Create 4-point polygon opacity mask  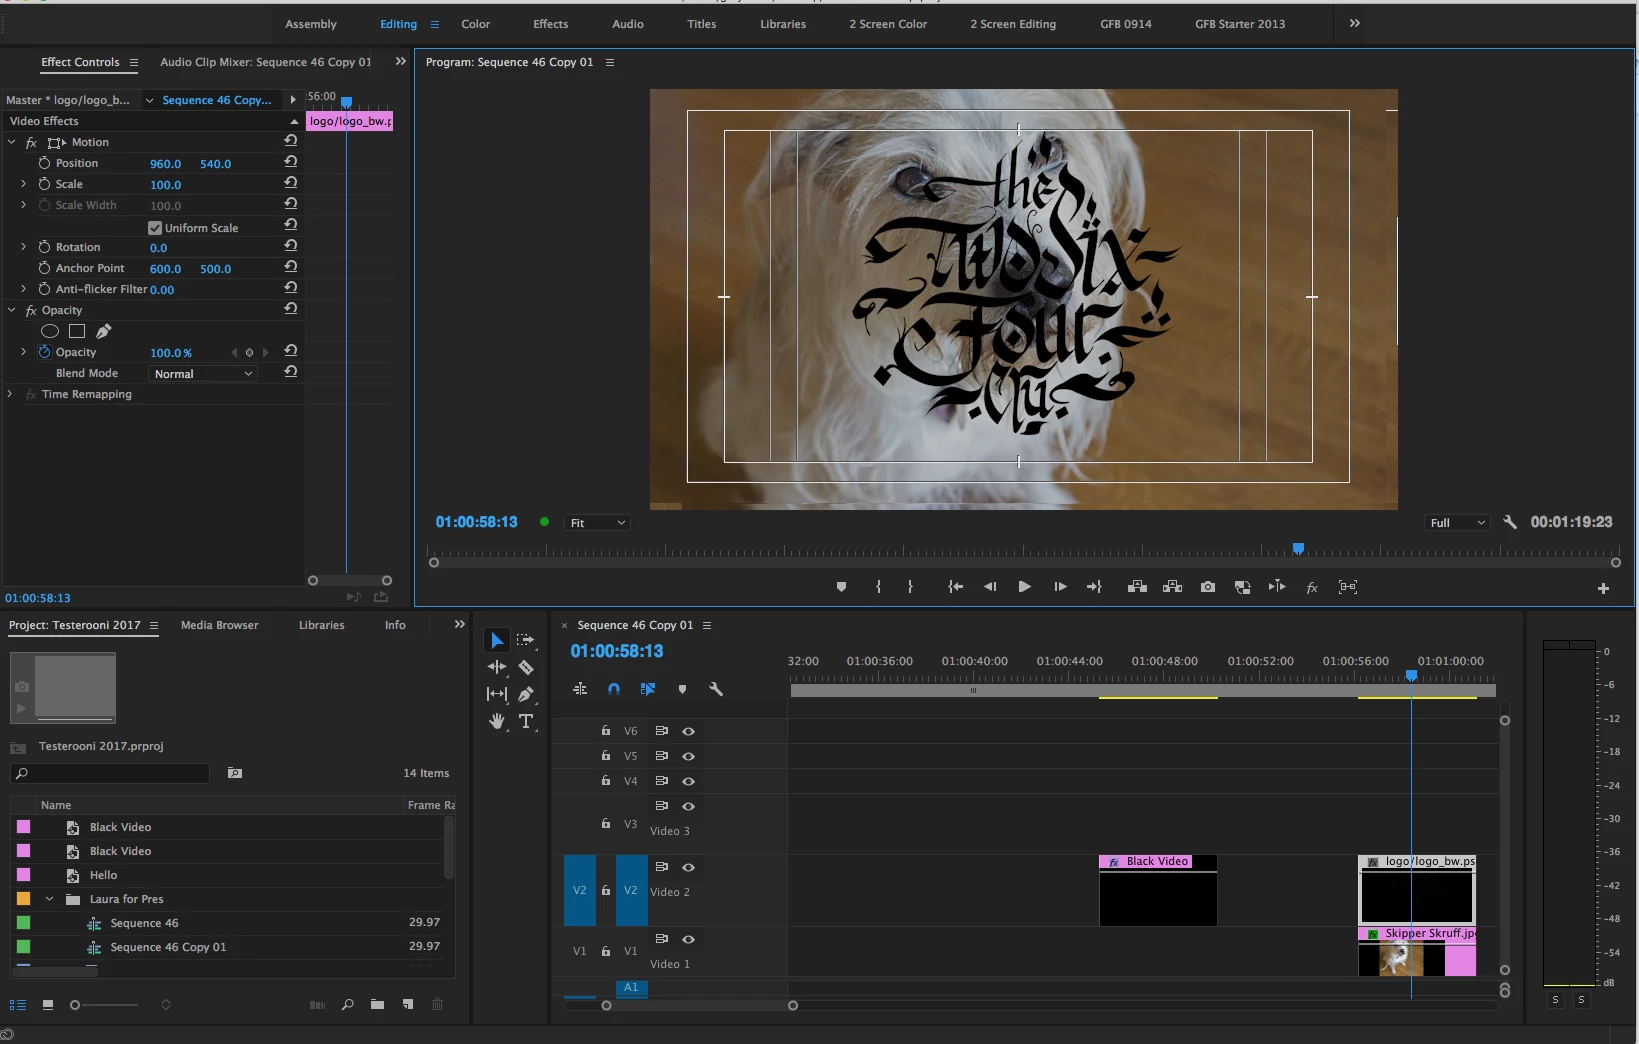coord(77,331)
